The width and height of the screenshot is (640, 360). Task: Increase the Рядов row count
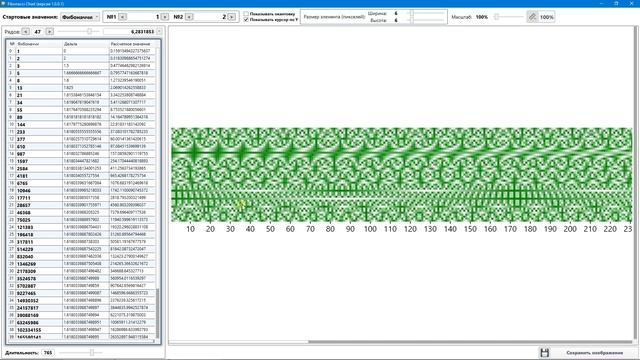49,31
